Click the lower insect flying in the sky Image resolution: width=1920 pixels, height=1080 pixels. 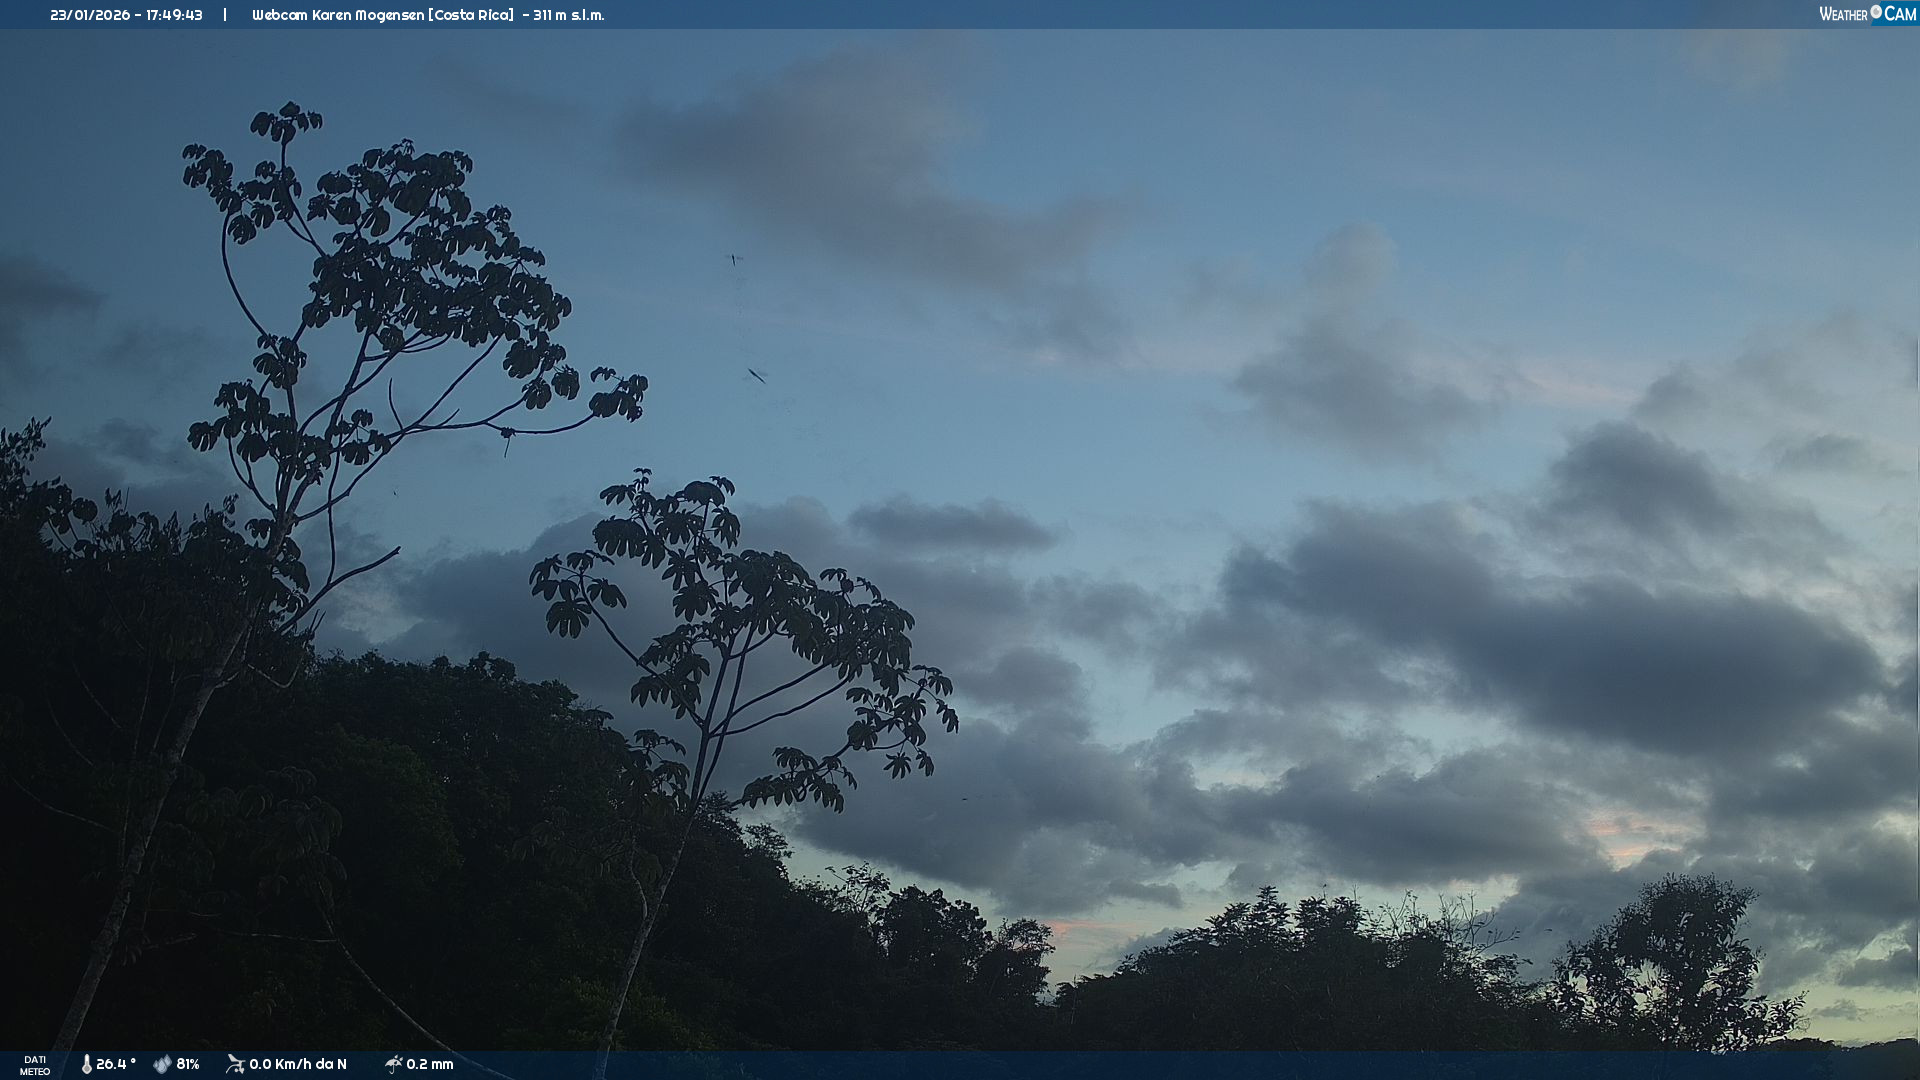[x=757, y=376]
